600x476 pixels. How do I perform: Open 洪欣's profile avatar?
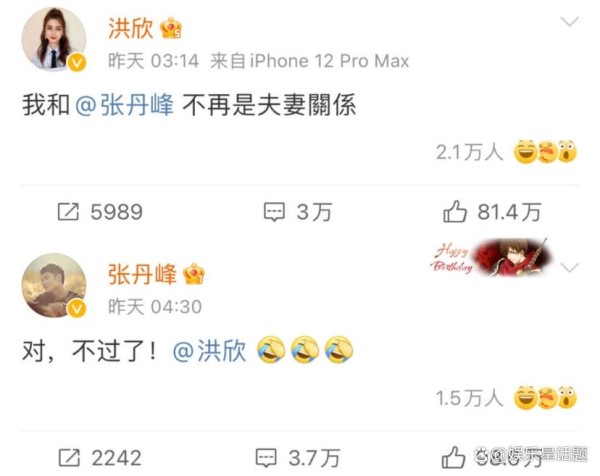click(54, 39)
